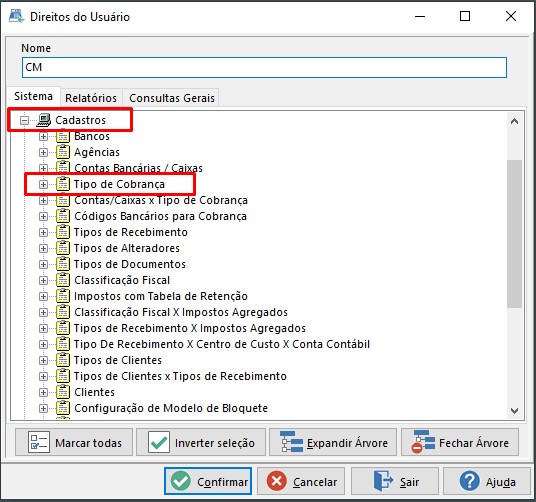Viewport: 536px width, 502px height.
Task: Switch to the Sistema tab
Action: tap(34, 97)
